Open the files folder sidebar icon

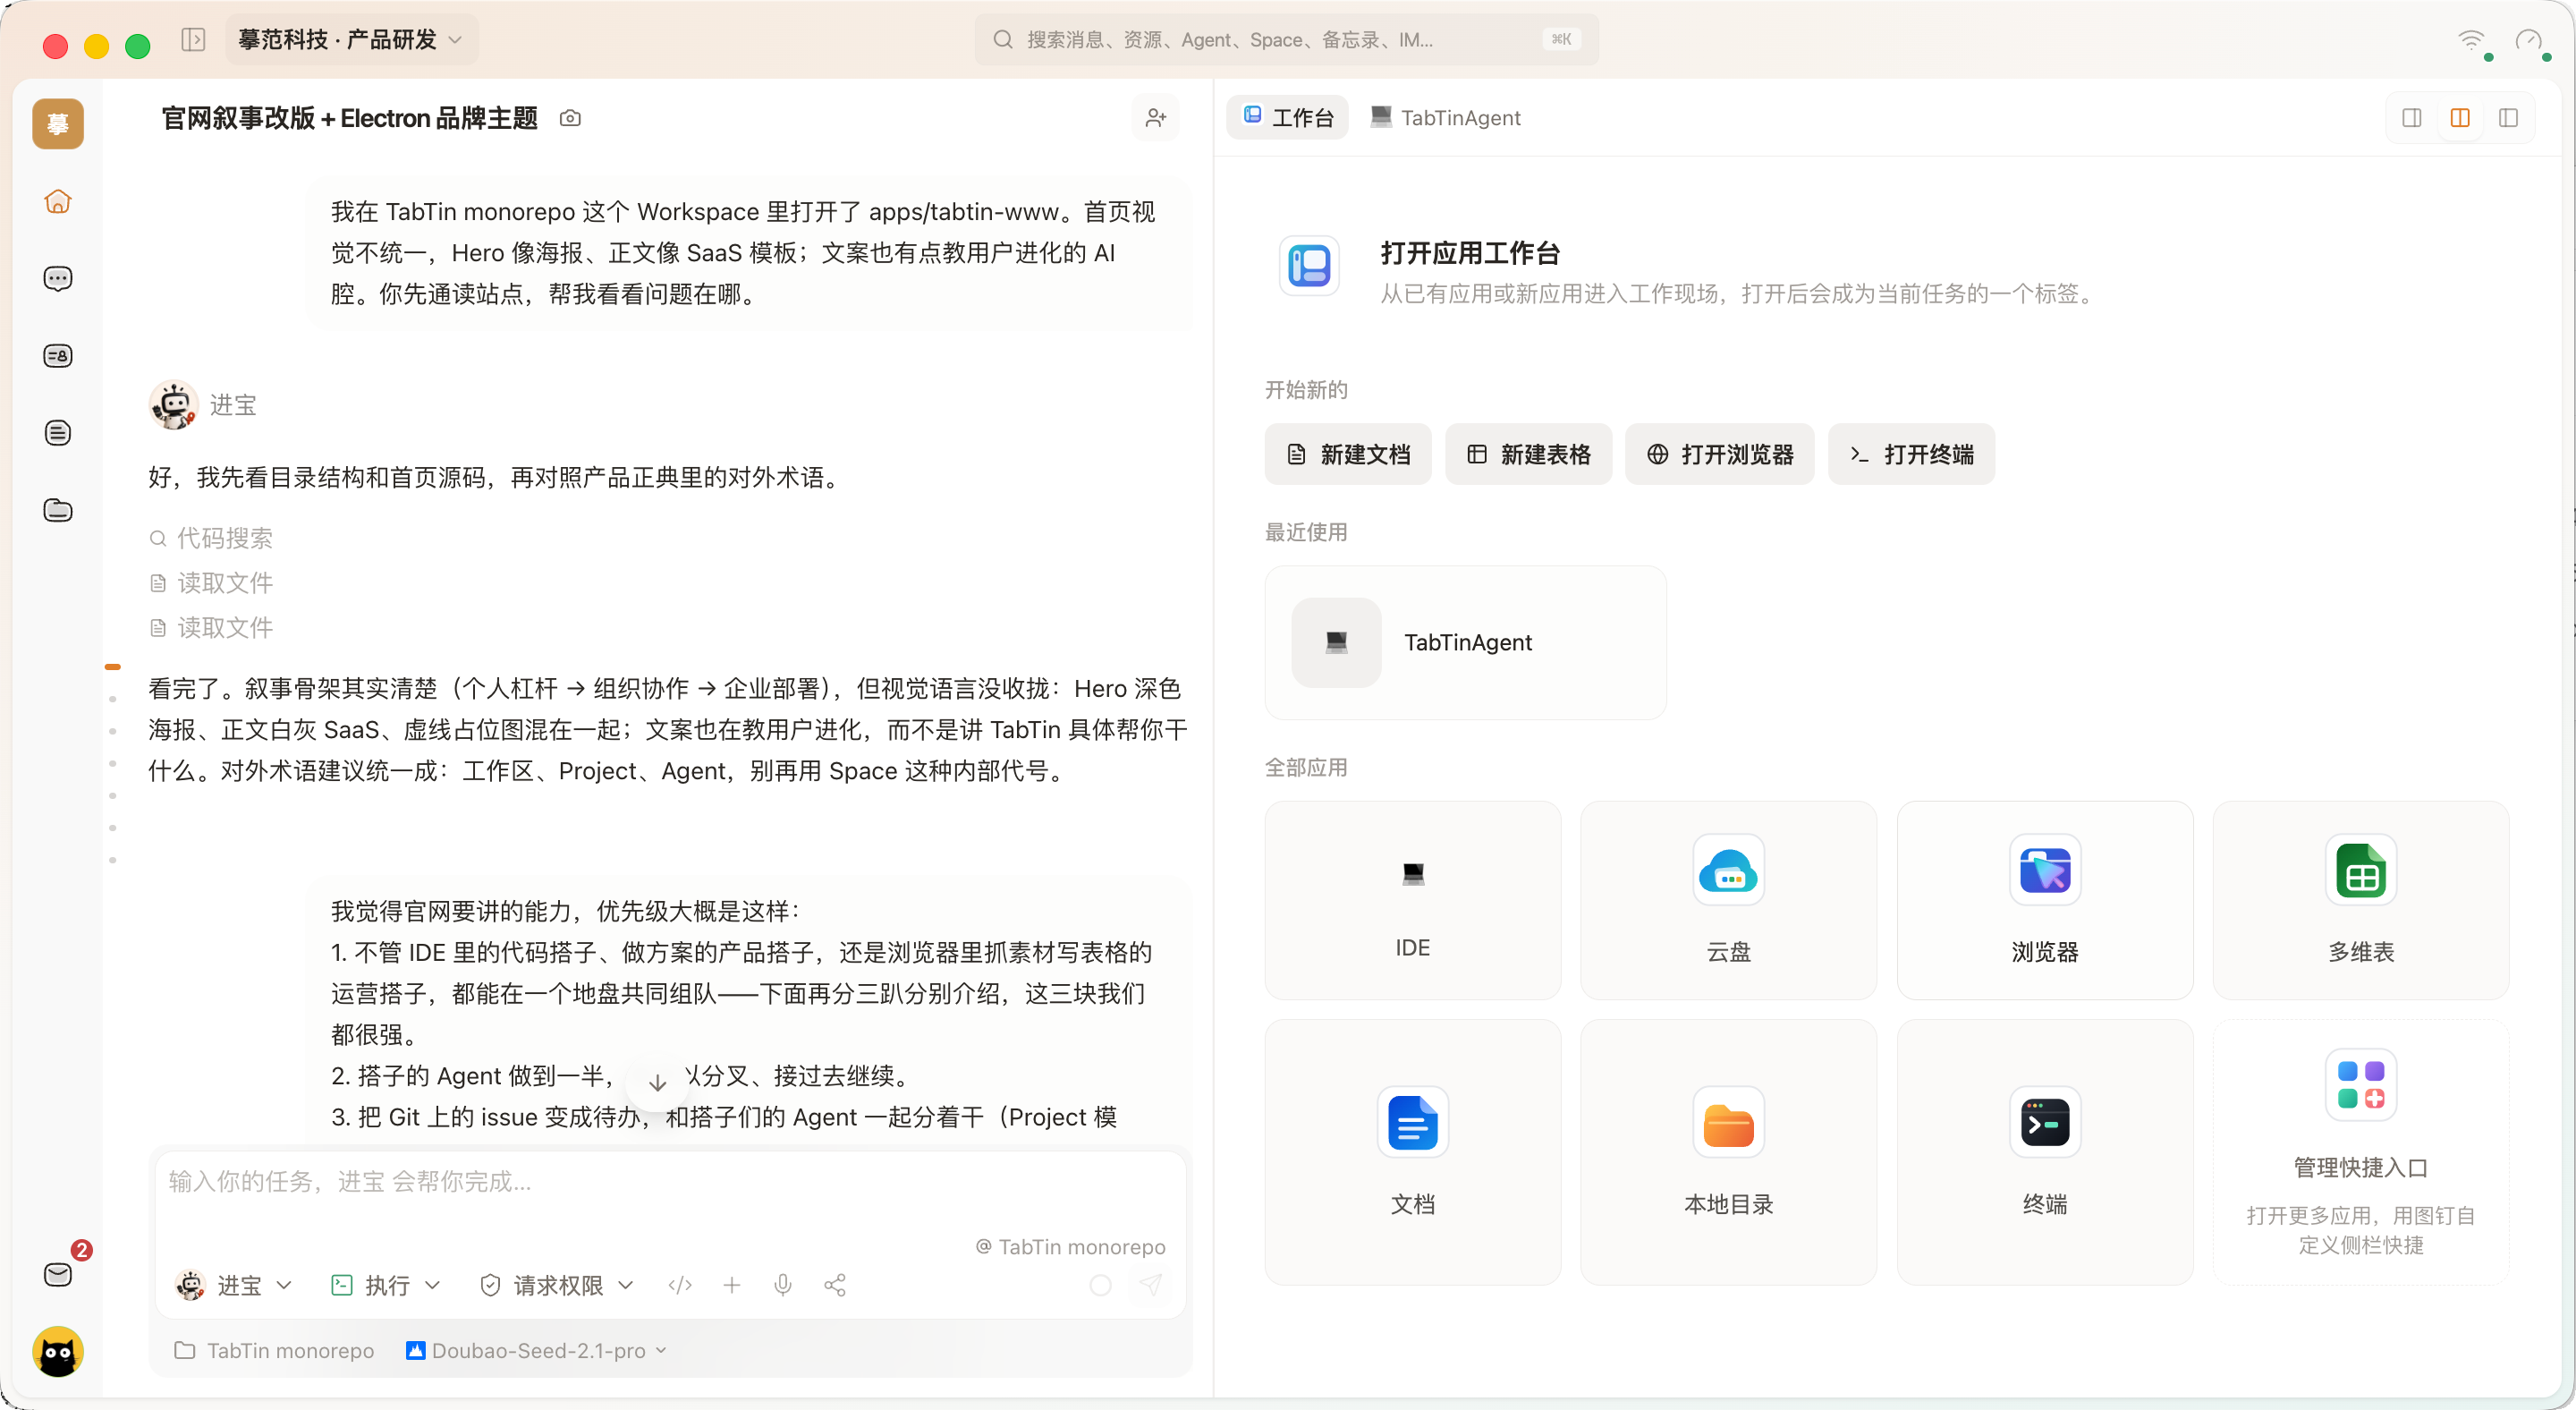tap(58, 510)
